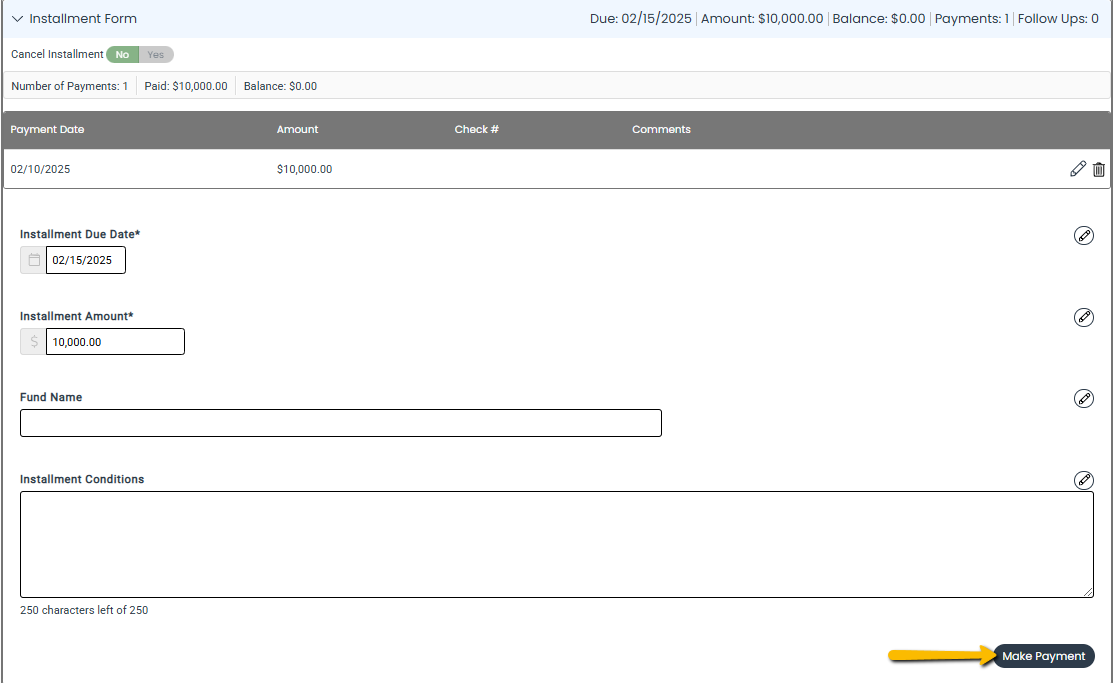Viewport: 1113px width, 683px height.
Task: Open the calendar for Installment Due Date
Action: coord(33,260)
